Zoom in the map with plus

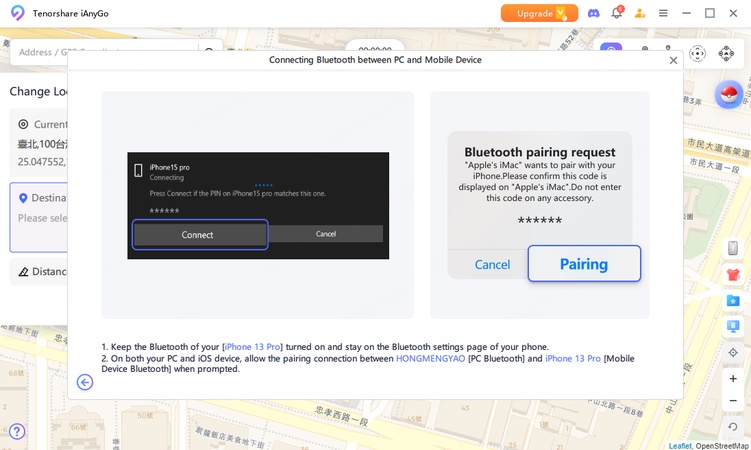[733, 379]
